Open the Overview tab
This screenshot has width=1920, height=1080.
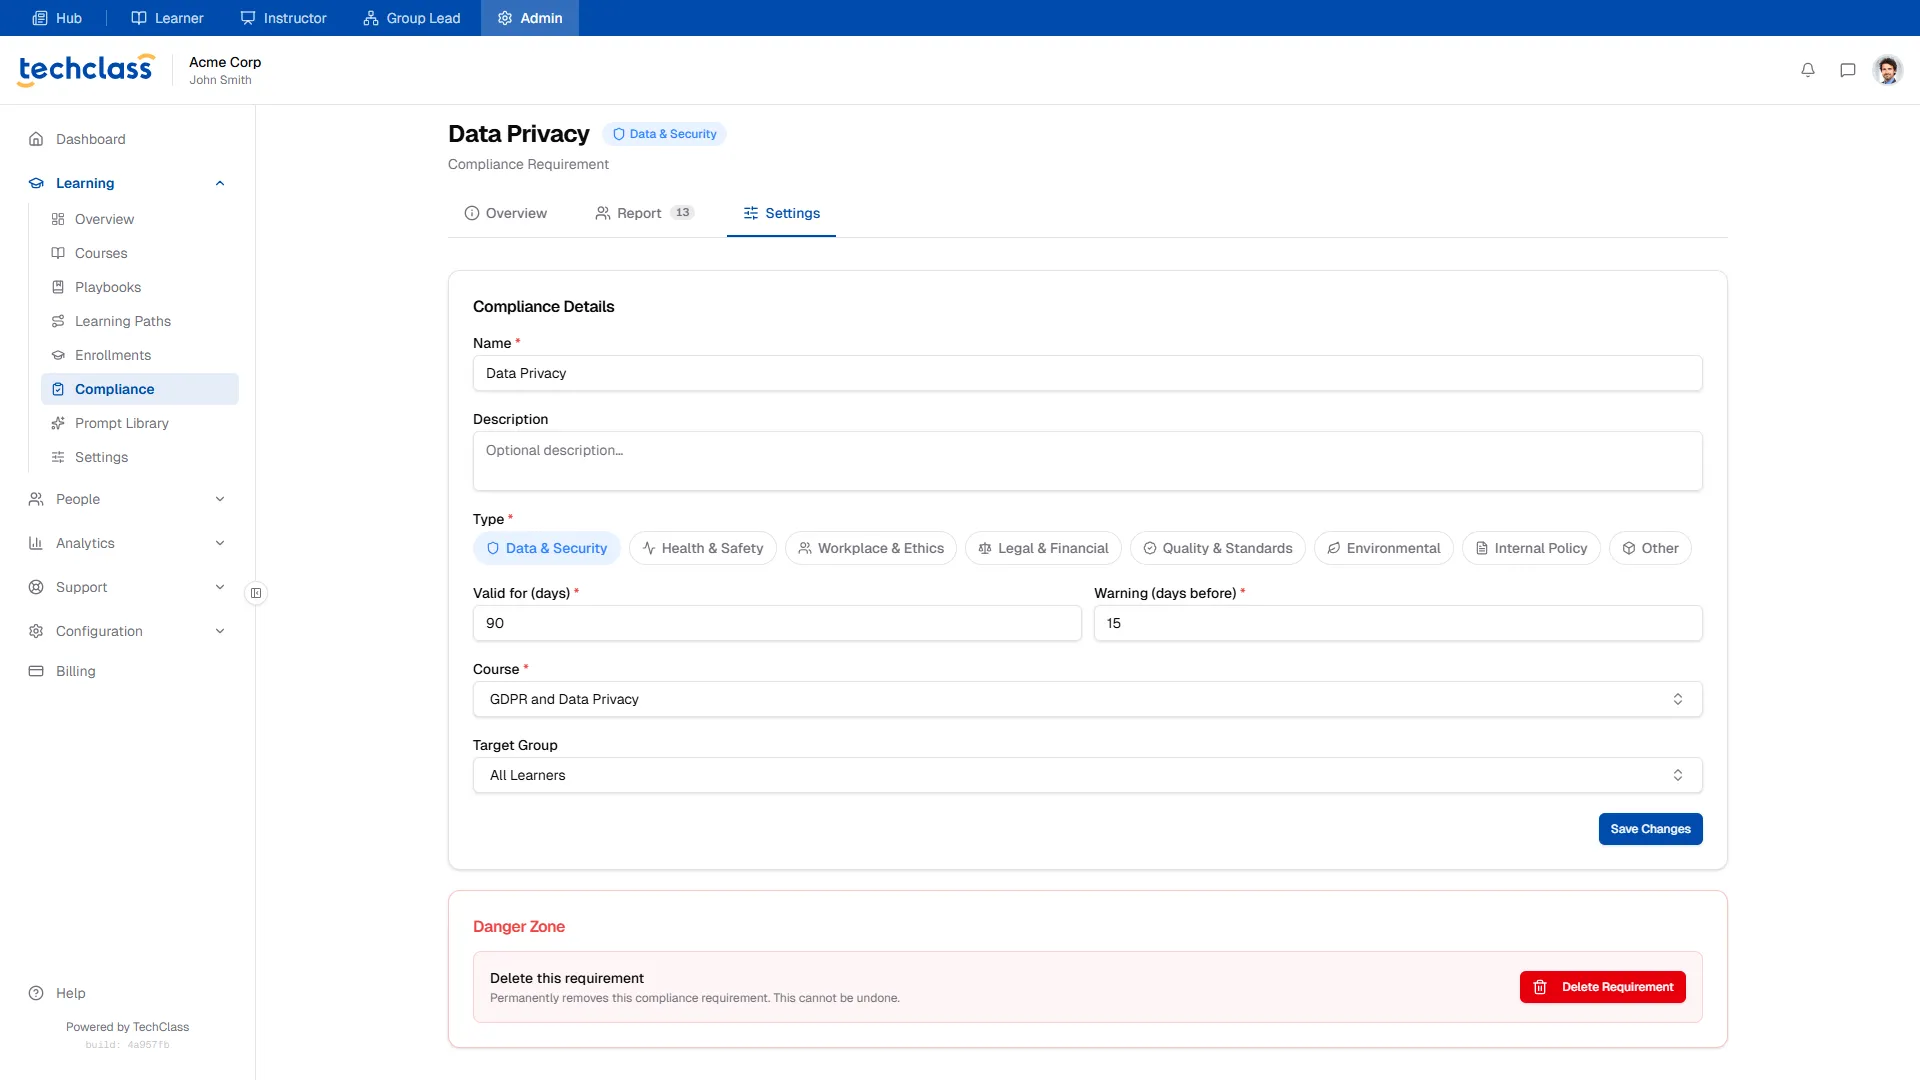tap(506, 213)
